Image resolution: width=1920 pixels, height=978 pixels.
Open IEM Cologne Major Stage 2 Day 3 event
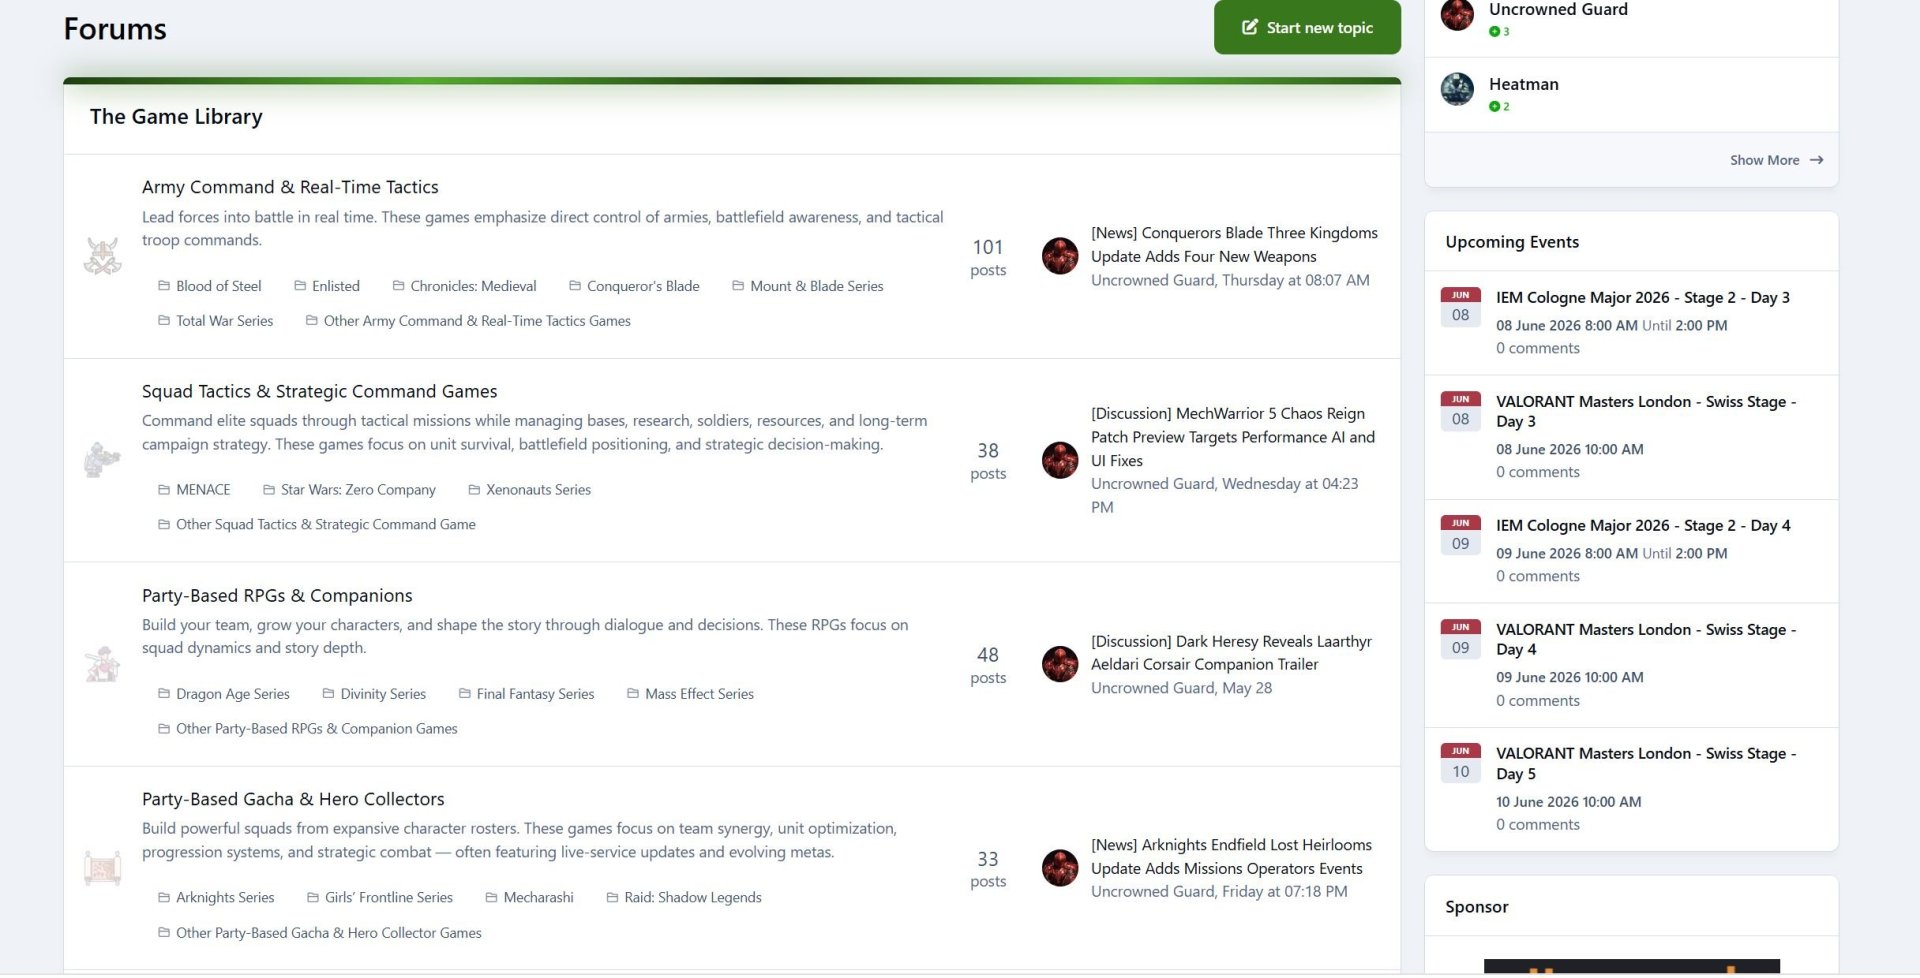tap(1642, 297)
